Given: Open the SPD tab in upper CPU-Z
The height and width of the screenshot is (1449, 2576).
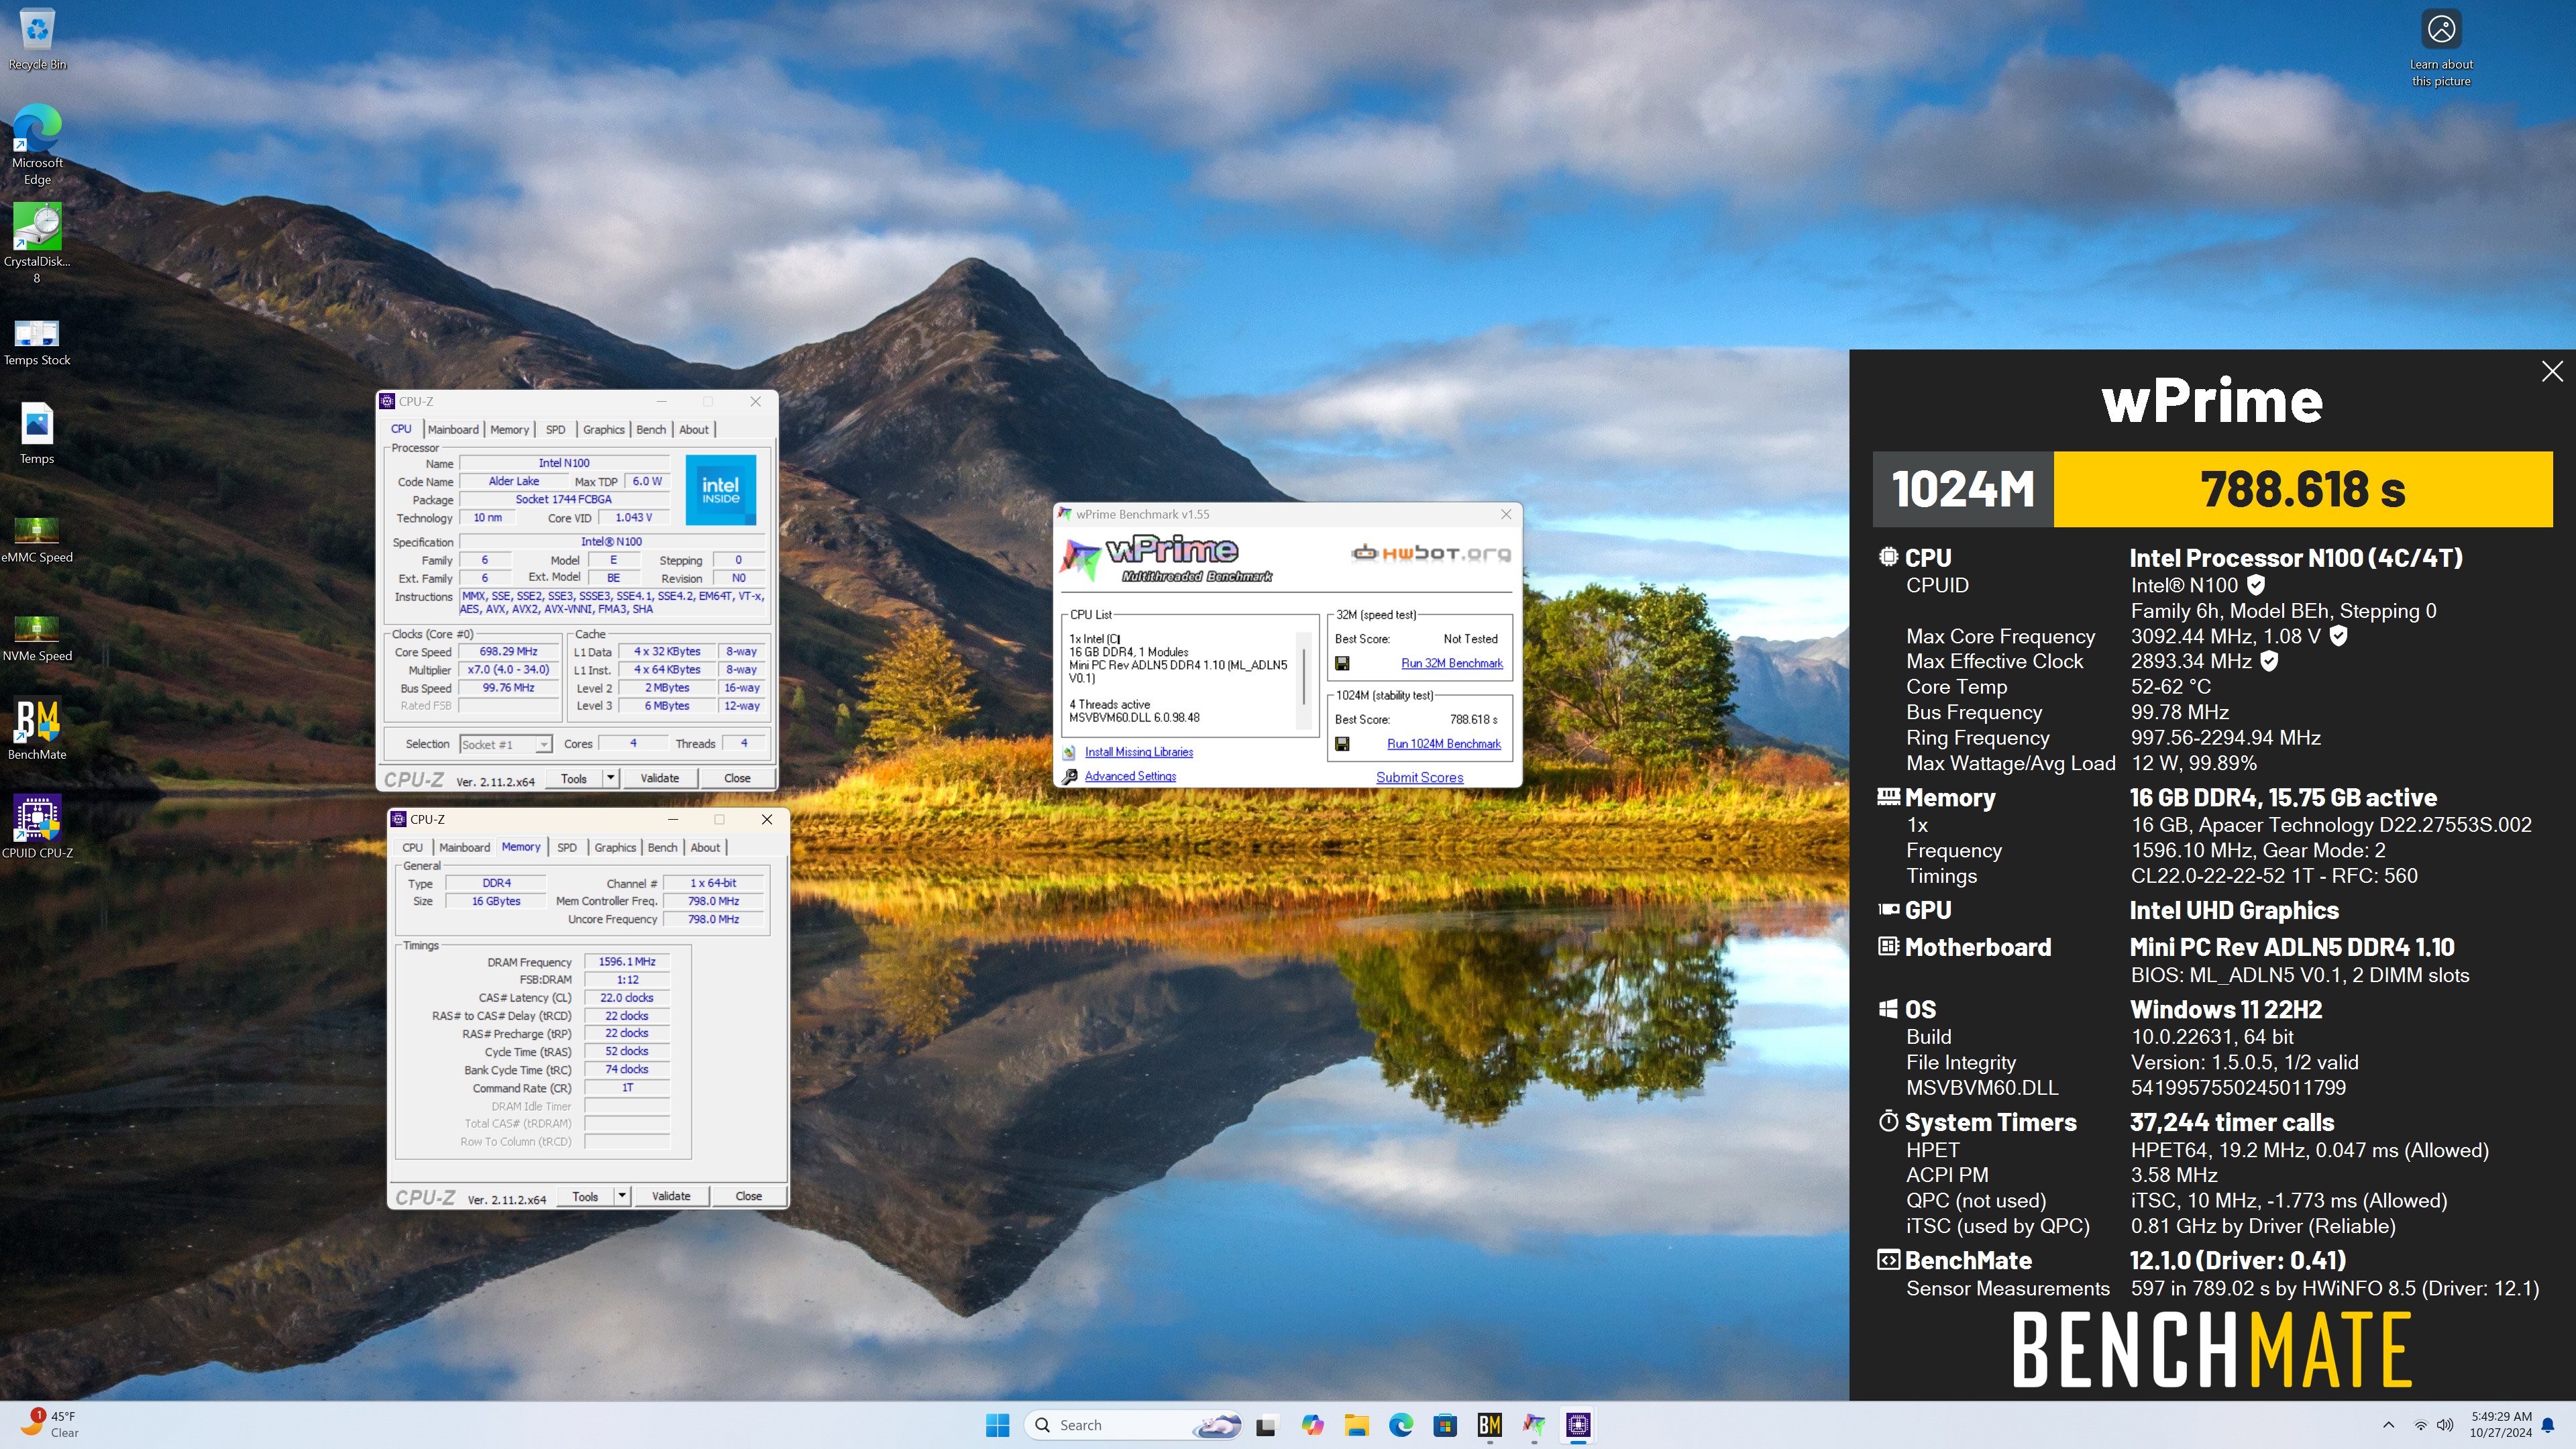Looking at the screenshot, I should coord(555,430).
